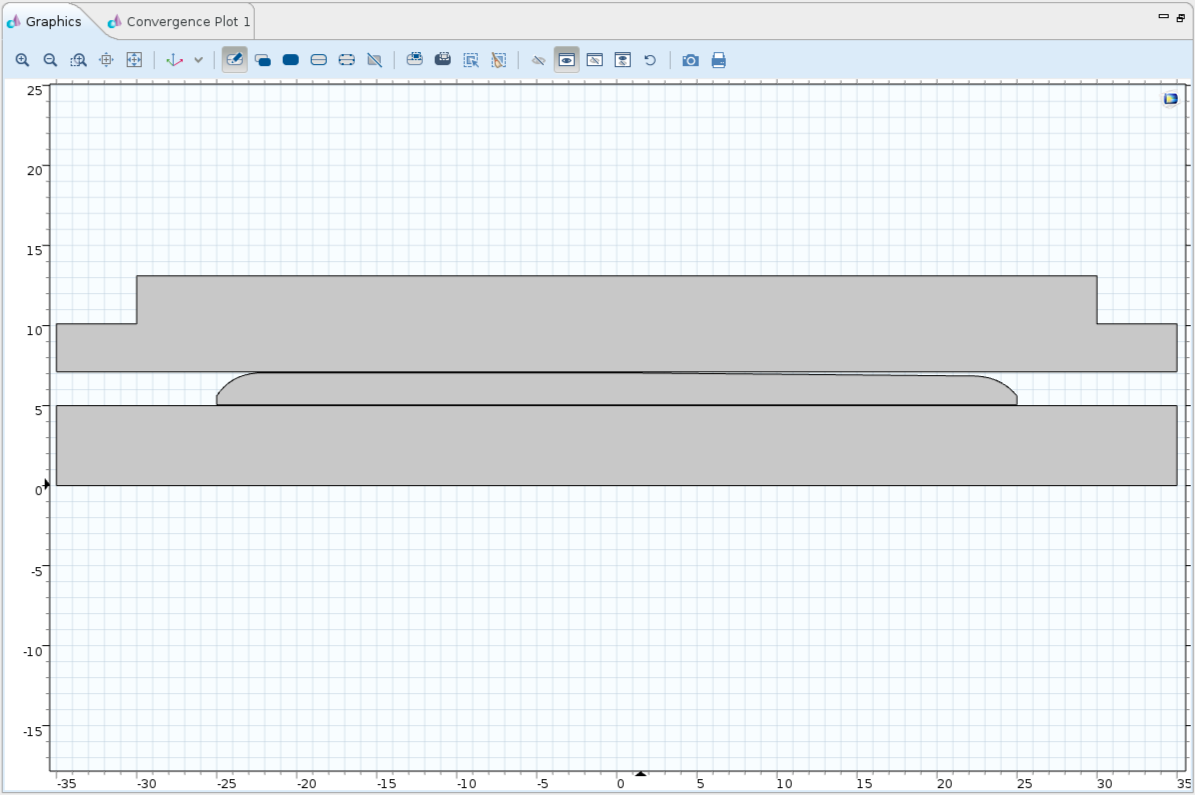Click the Zoom to Selection icon
This screenshot has height=795, width=1195.
pos(106,60)
